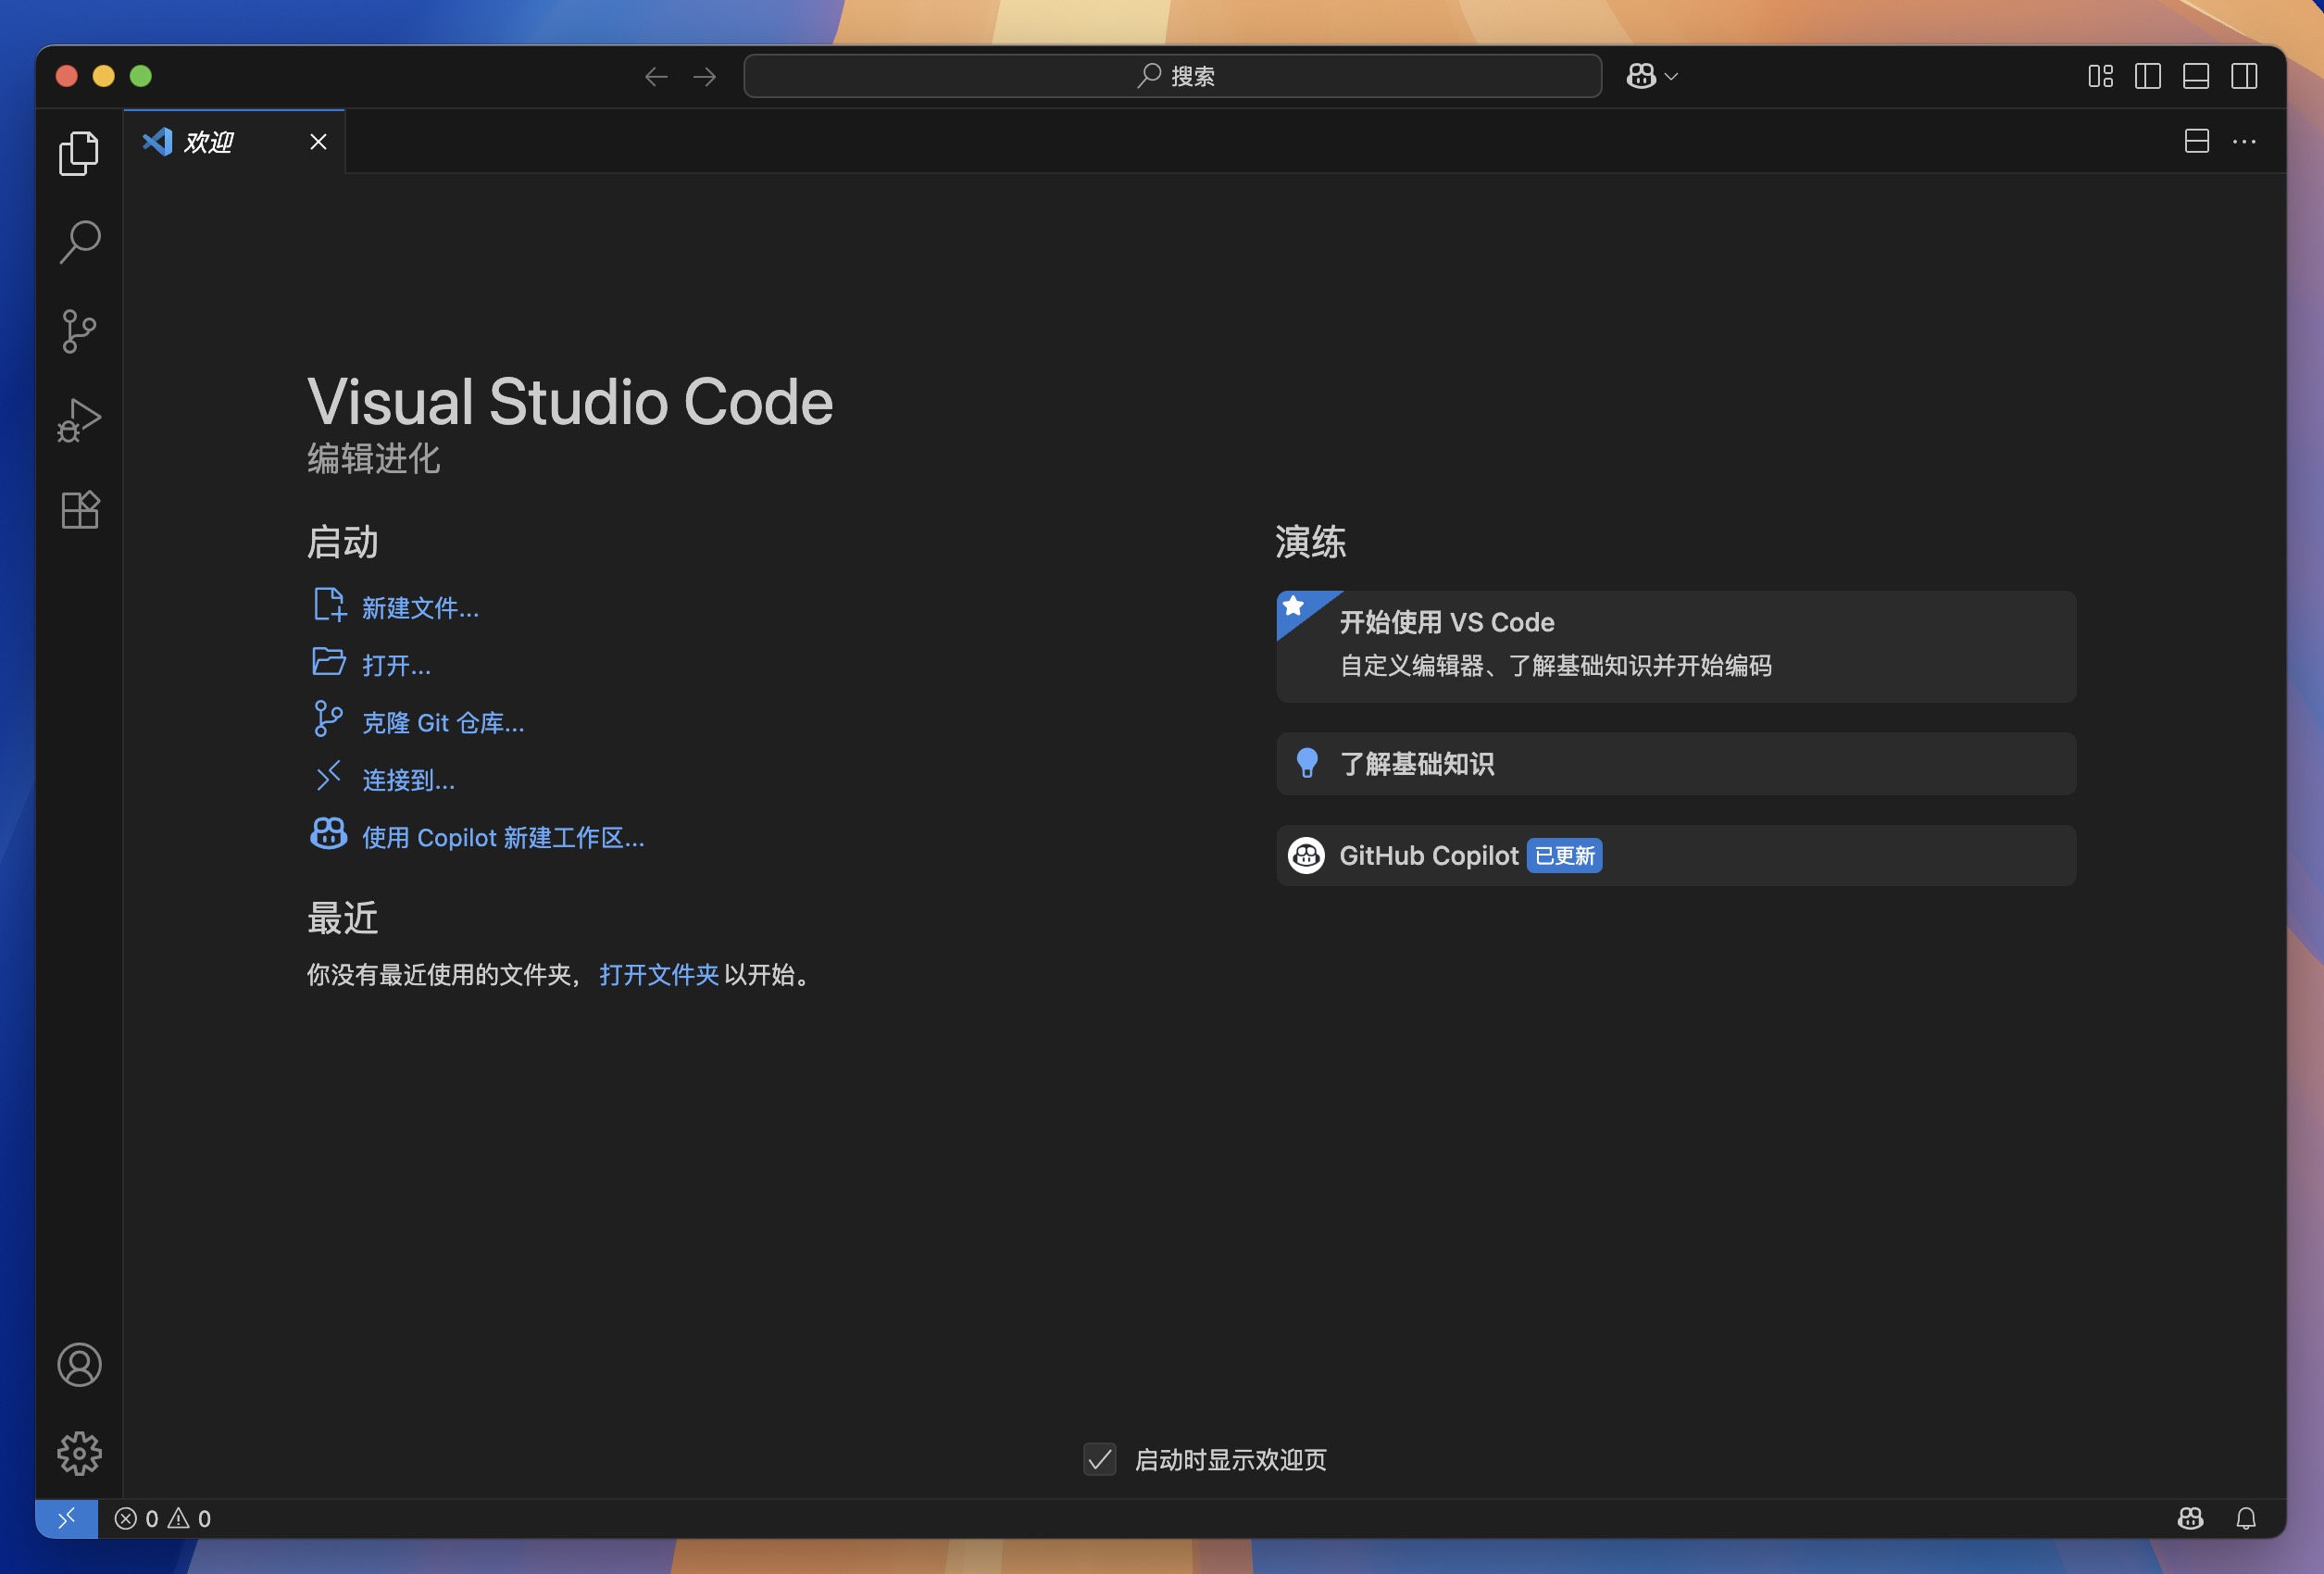The width and height of the screenshot is (2324, 1574).
Task: Close the 欢迎 tab
Action: [318, 142]
